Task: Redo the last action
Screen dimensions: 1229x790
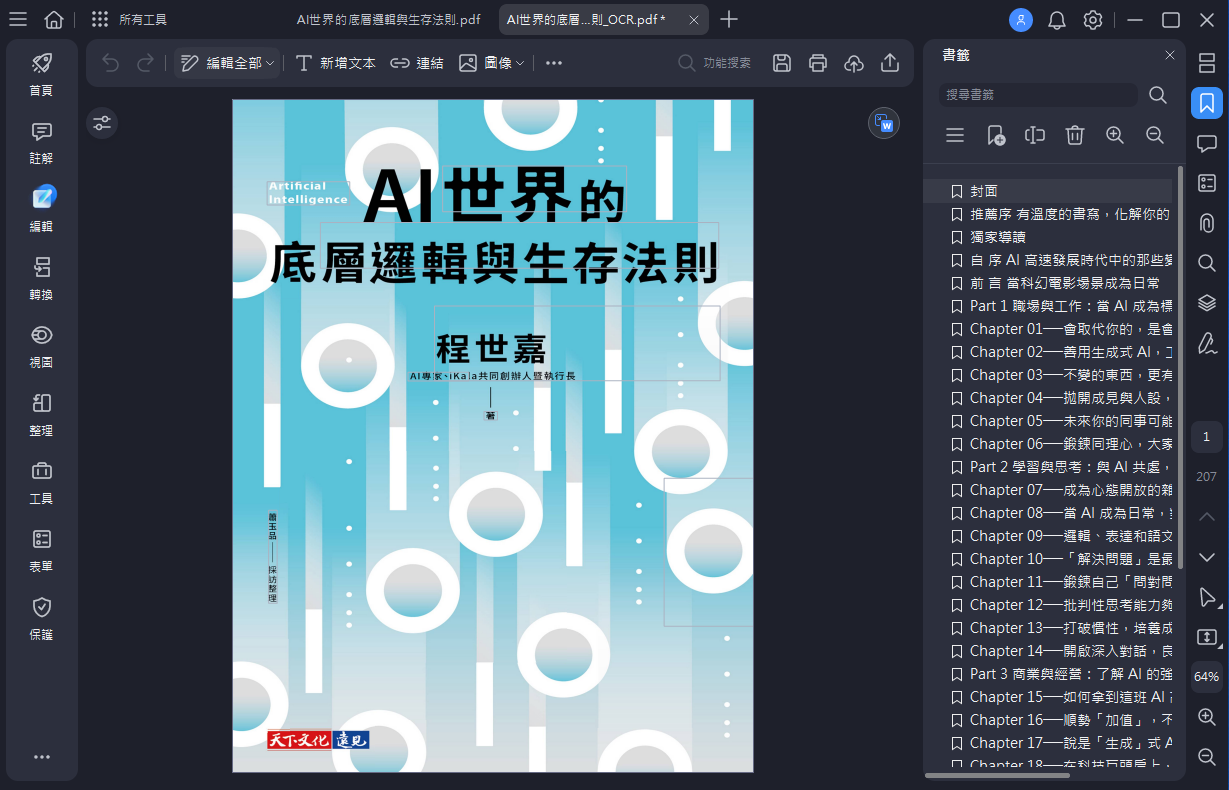Action: (x=146, y=63)
